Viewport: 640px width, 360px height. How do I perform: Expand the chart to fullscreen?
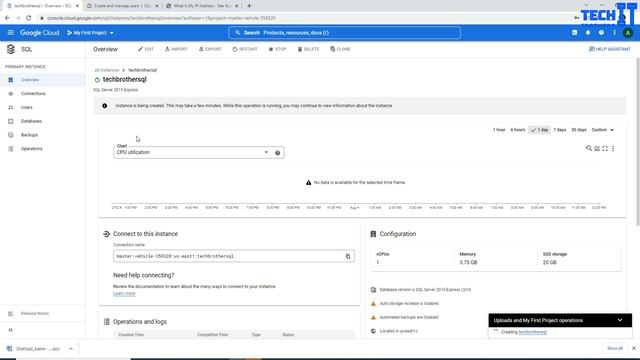point(605,148)
